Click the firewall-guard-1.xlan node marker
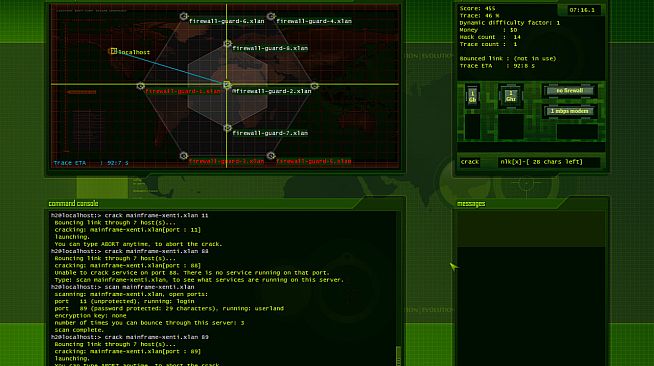The height and width of the screenshot is (366, 654). pos(141,86)
